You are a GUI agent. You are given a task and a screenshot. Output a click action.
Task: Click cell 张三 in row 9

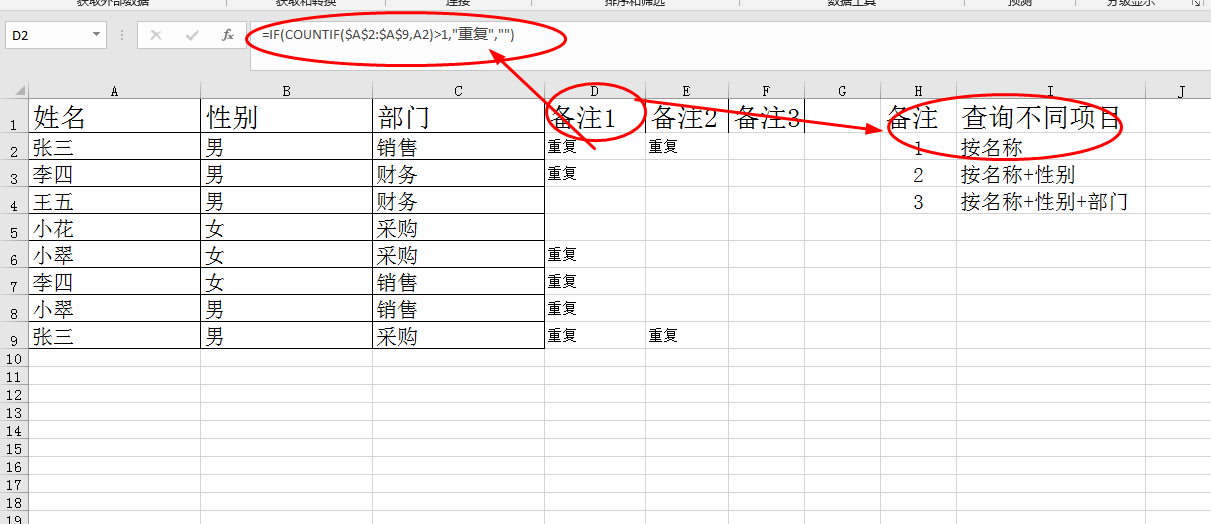(114, 336)
